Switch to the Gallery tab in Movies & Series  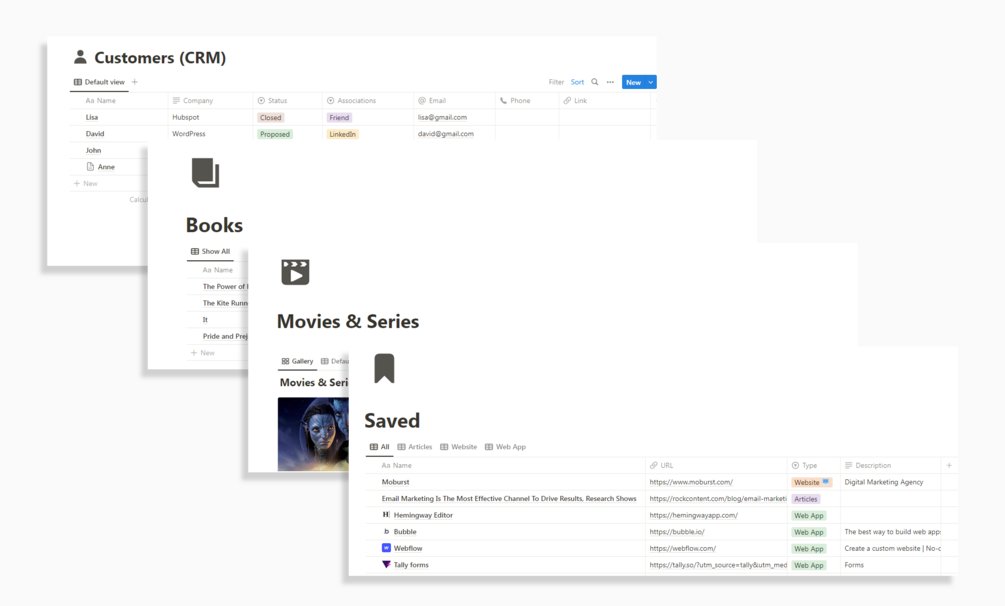[x=297, y=361]
